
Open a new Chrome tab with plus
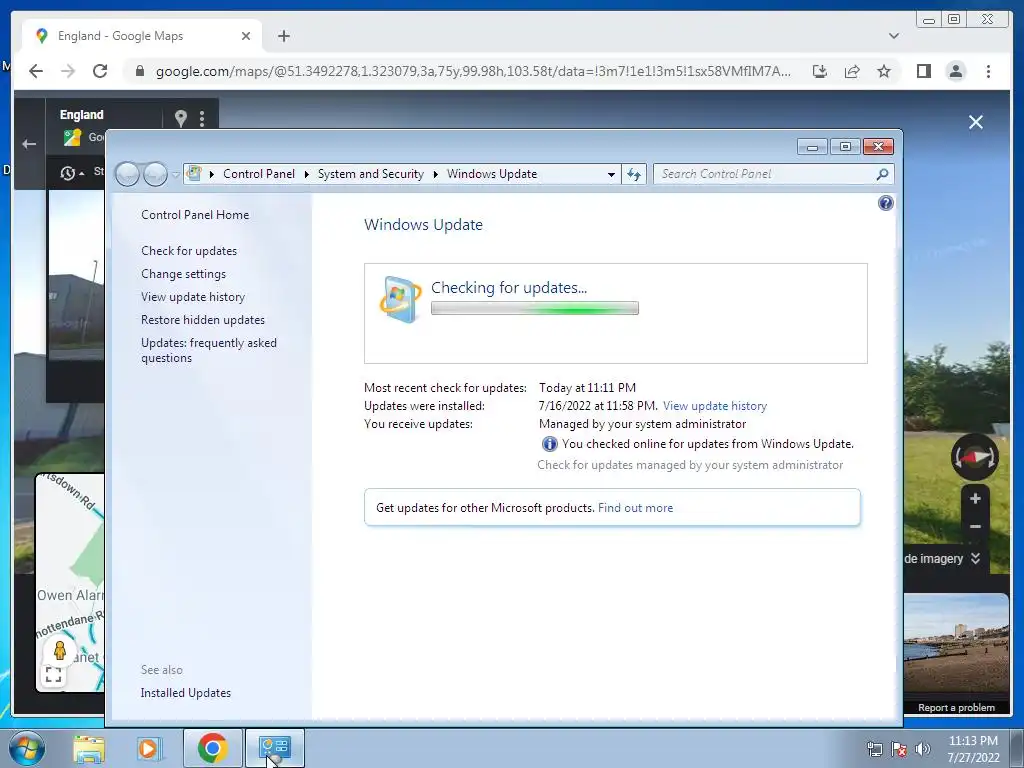pos(283,36)
